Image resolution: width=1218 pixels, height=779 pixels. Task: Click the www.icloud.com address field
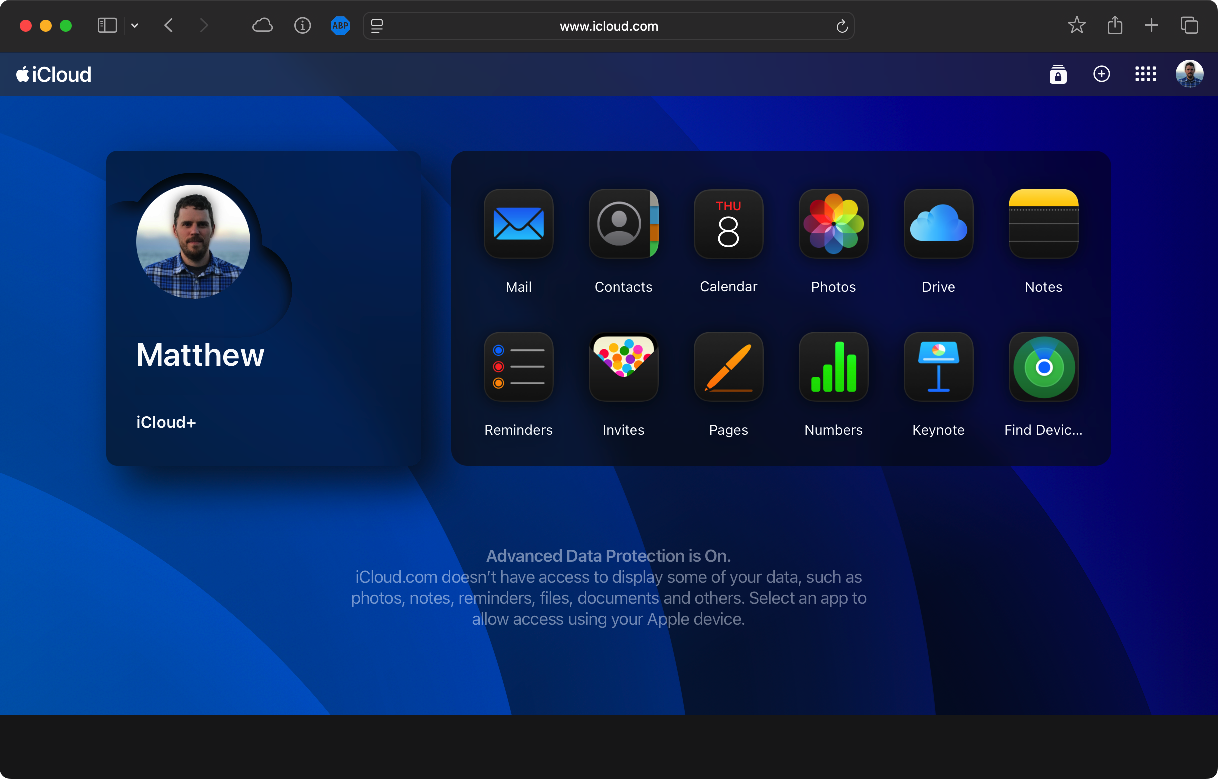[x=608, y=26]
